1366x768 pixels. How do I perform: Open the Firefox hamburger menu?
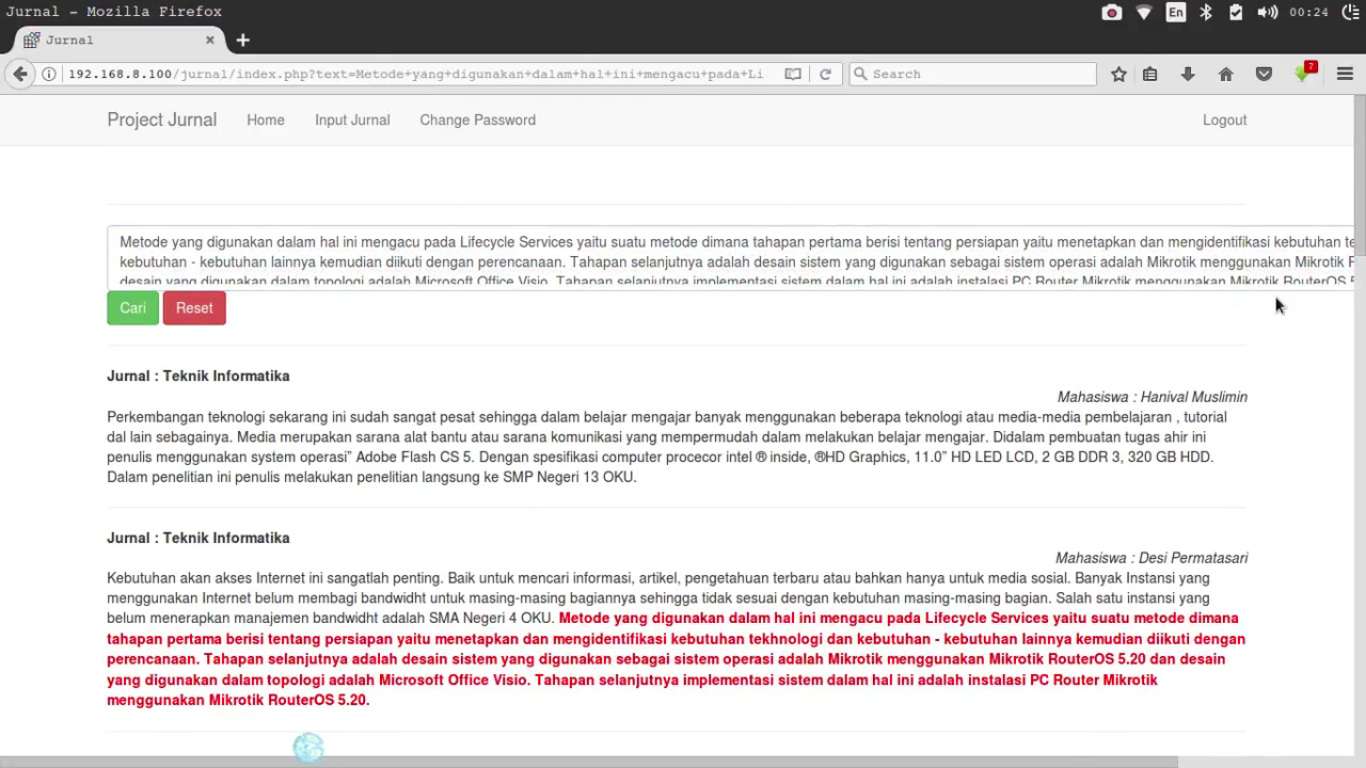click(x=1345, y=74)
